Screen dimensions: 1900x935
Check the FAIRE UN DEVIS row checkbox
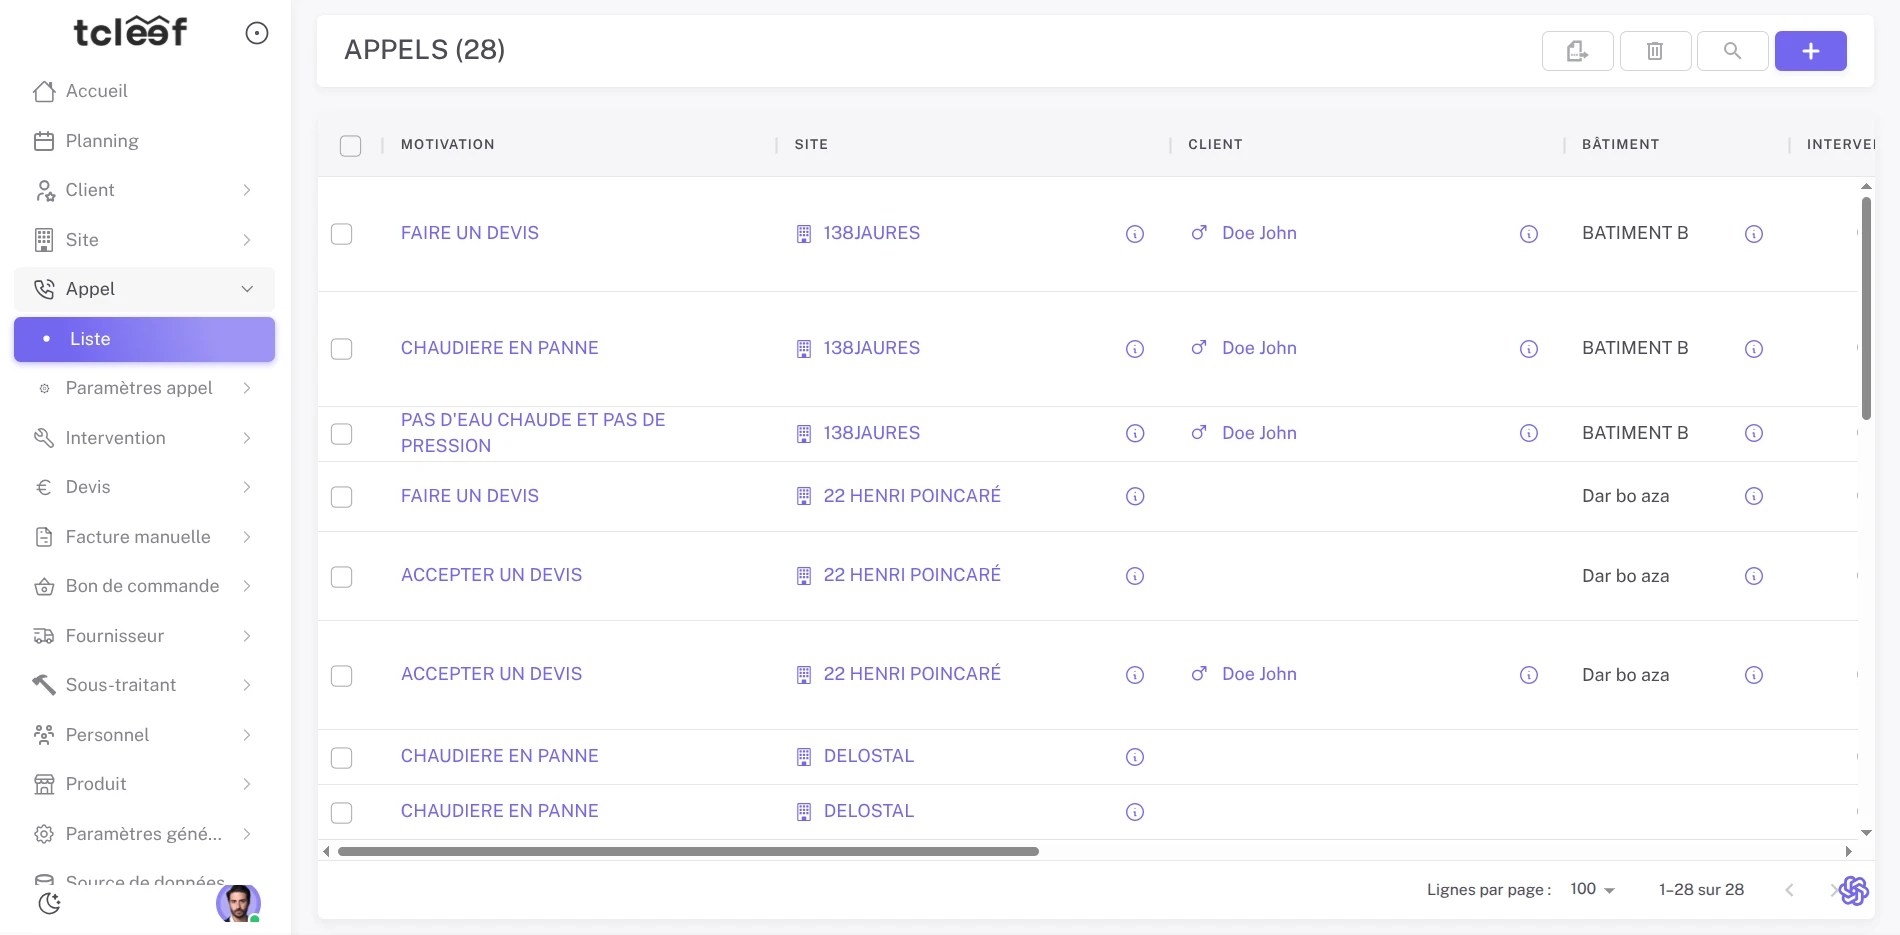(x=341, y=234)
